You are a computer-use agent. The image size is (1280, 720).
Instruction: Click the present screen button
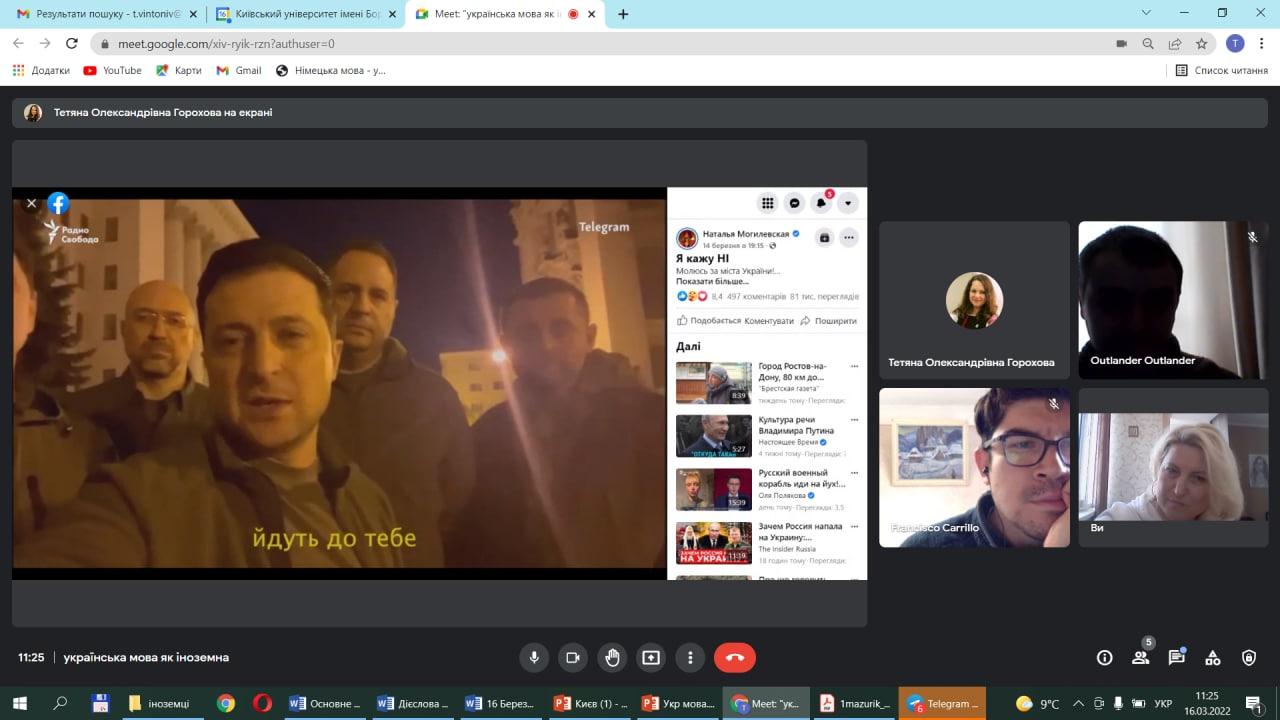(651, 657)
